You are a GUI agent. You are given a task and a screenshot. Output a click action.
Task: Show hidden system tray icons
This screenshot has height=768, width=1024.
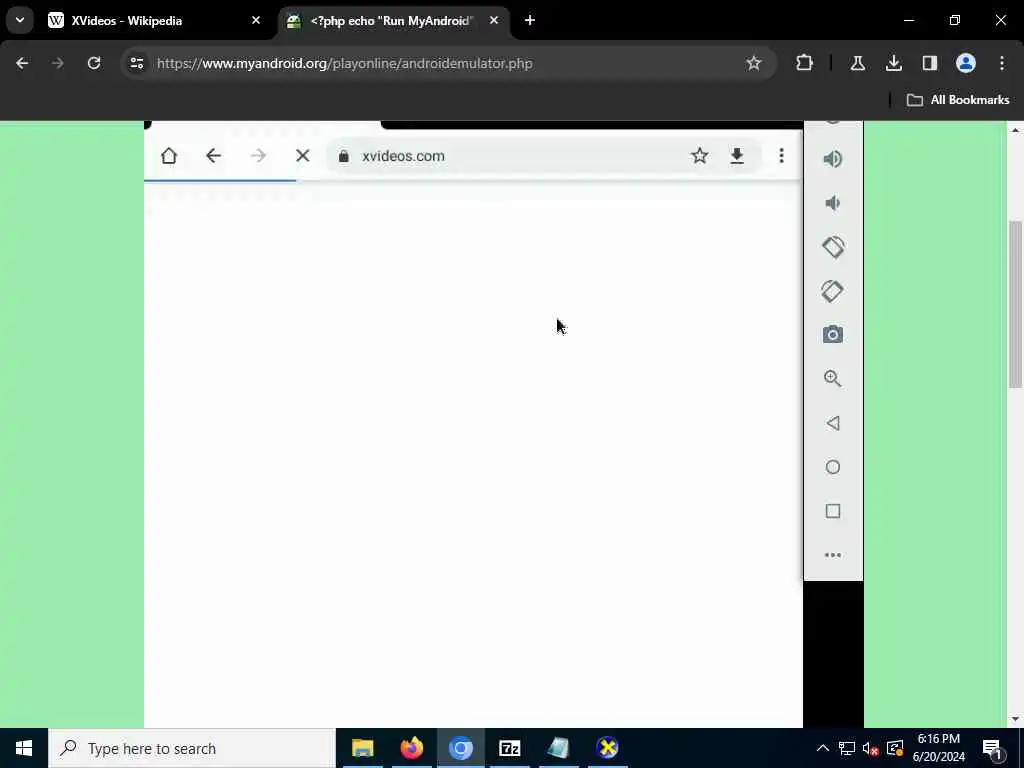click(823, 748)
